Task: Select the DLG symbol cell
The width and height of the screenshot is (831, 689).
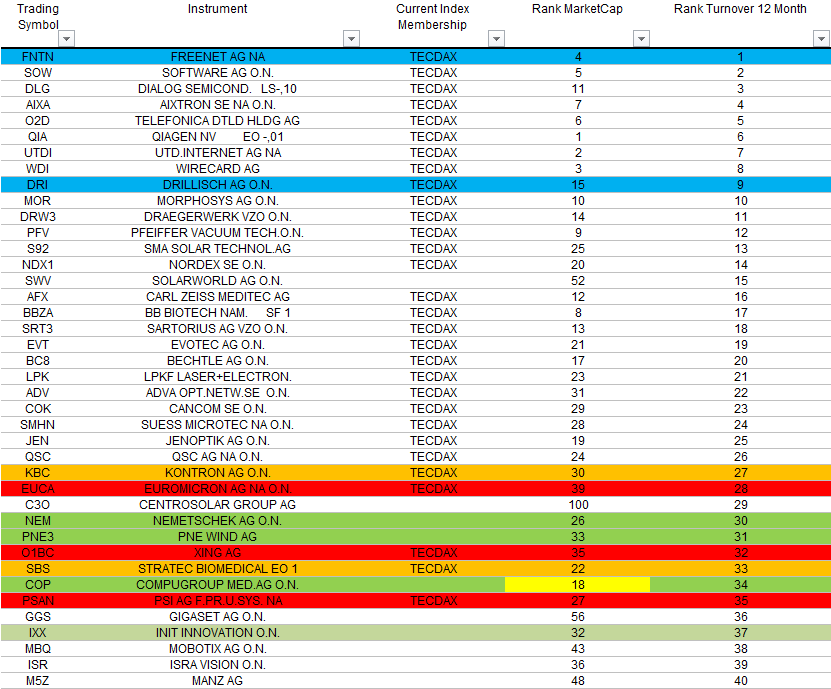Action: pos(38,89)
